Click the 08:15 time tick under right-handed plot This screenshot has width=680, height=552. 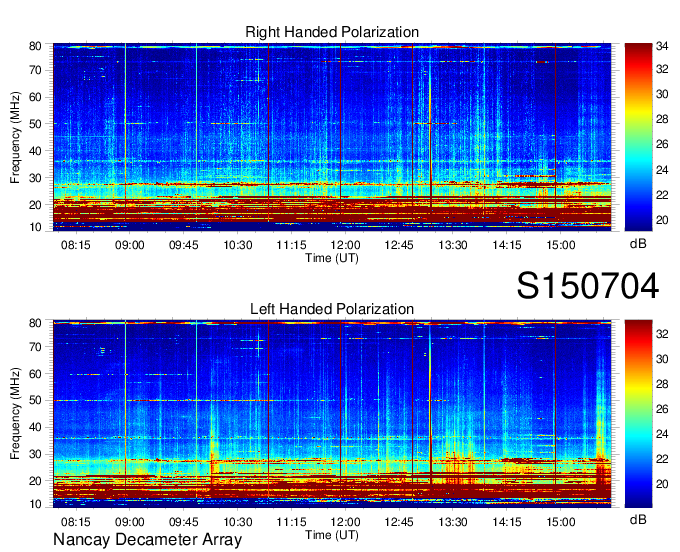coord(75,245)
